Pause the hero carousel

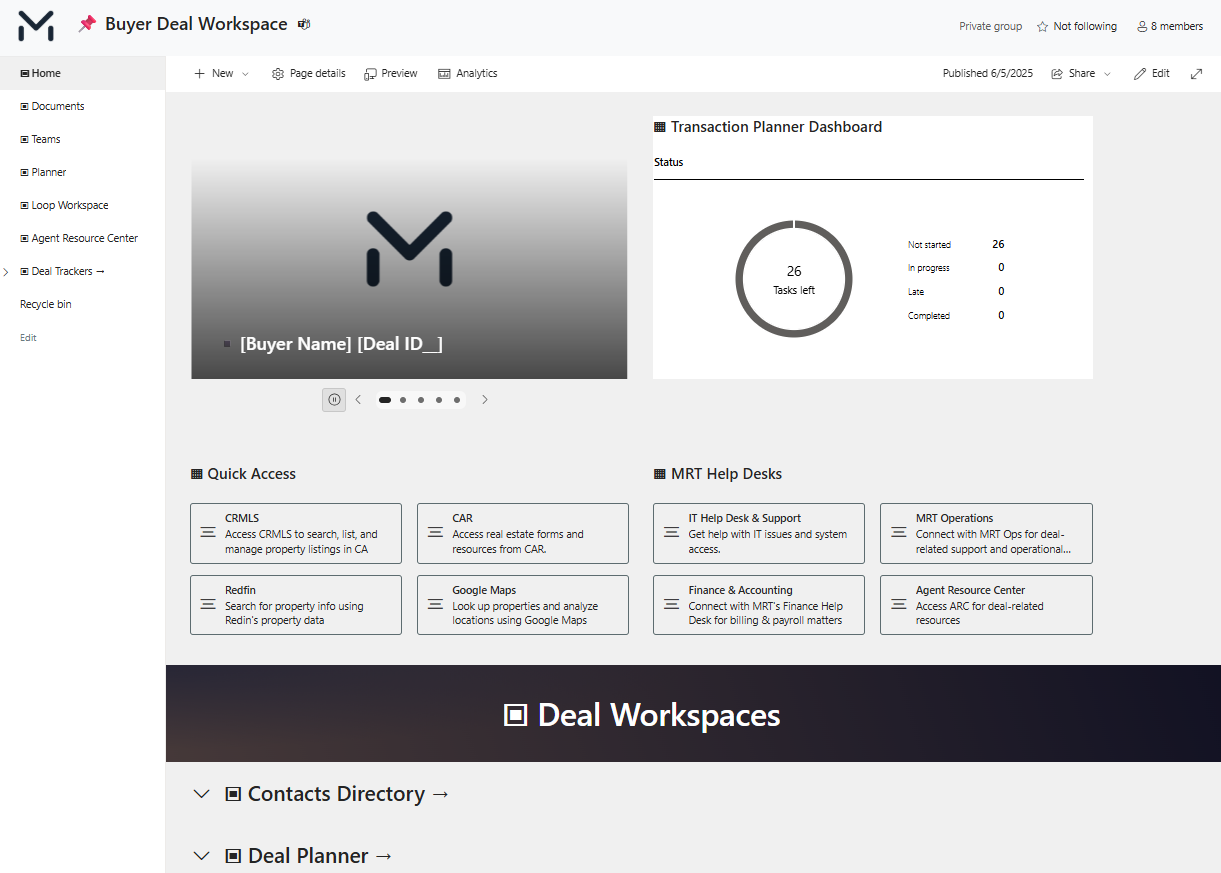click(334, 400)
